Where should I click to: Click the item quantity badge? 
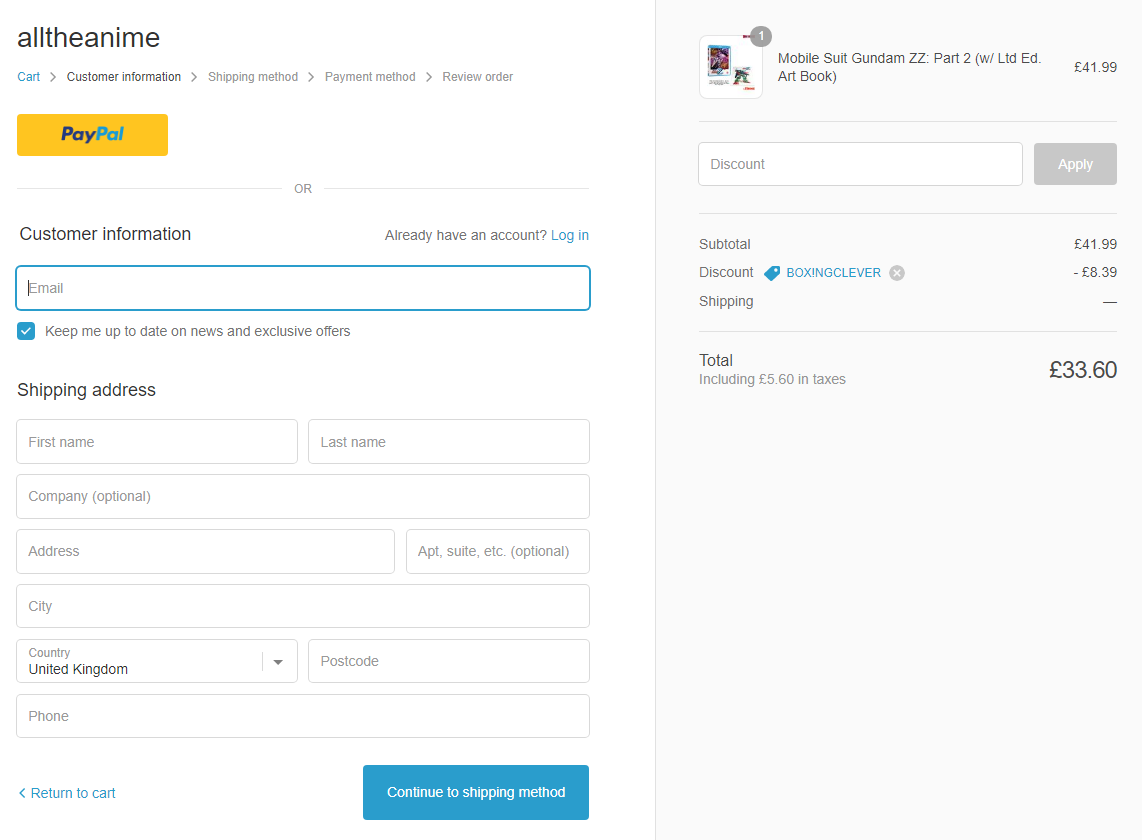click(x=761, y=36)
